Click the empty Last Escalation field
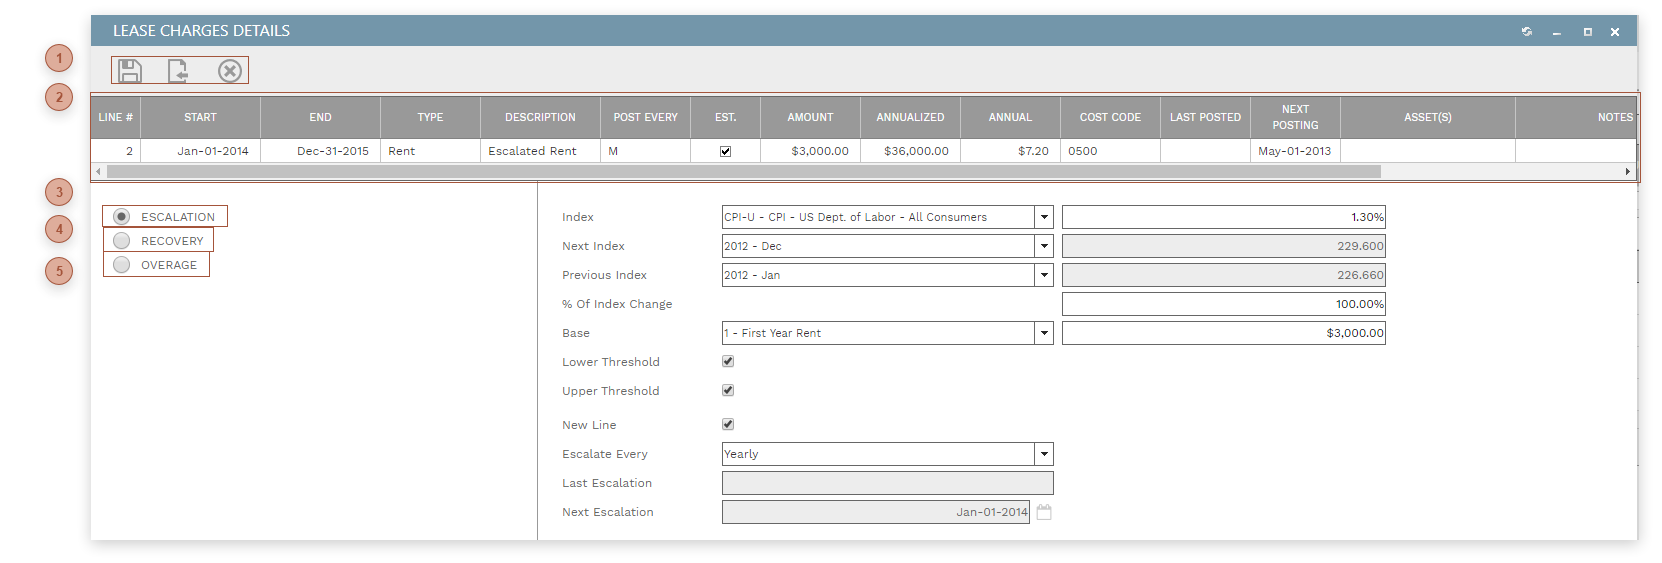 point(888,483)
